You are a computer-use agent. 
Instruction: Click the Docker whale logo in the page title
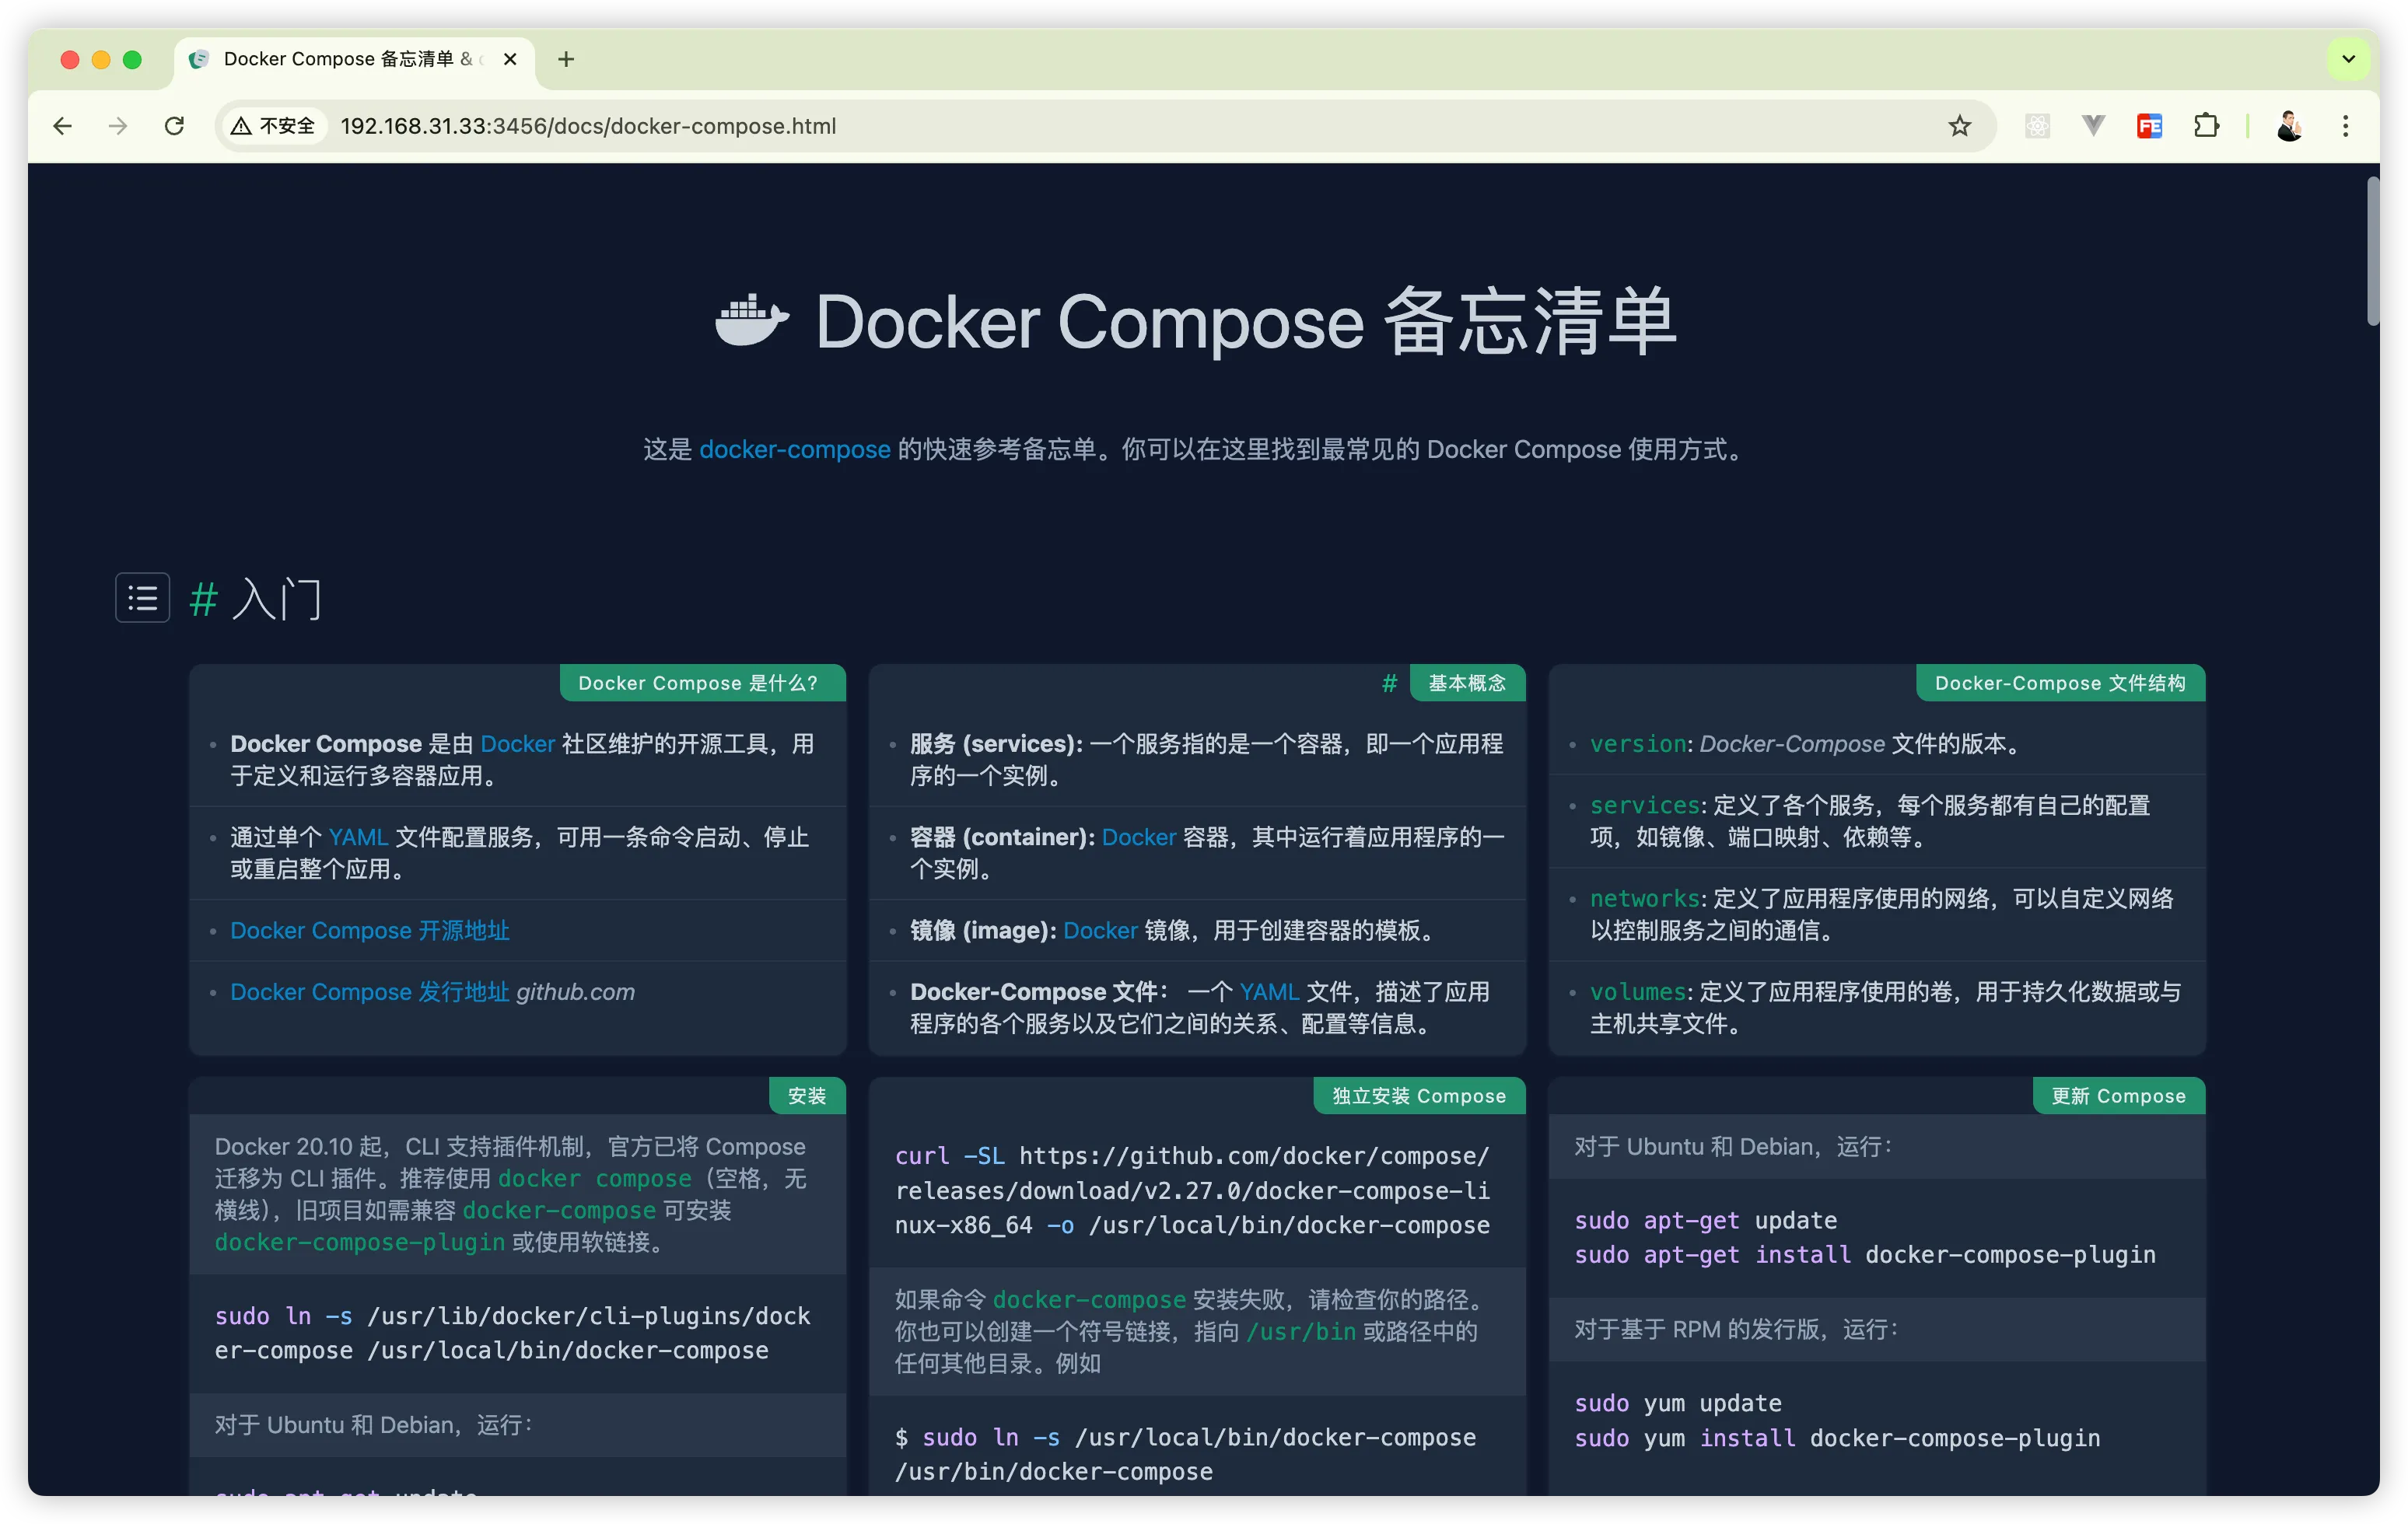point(752,321)
